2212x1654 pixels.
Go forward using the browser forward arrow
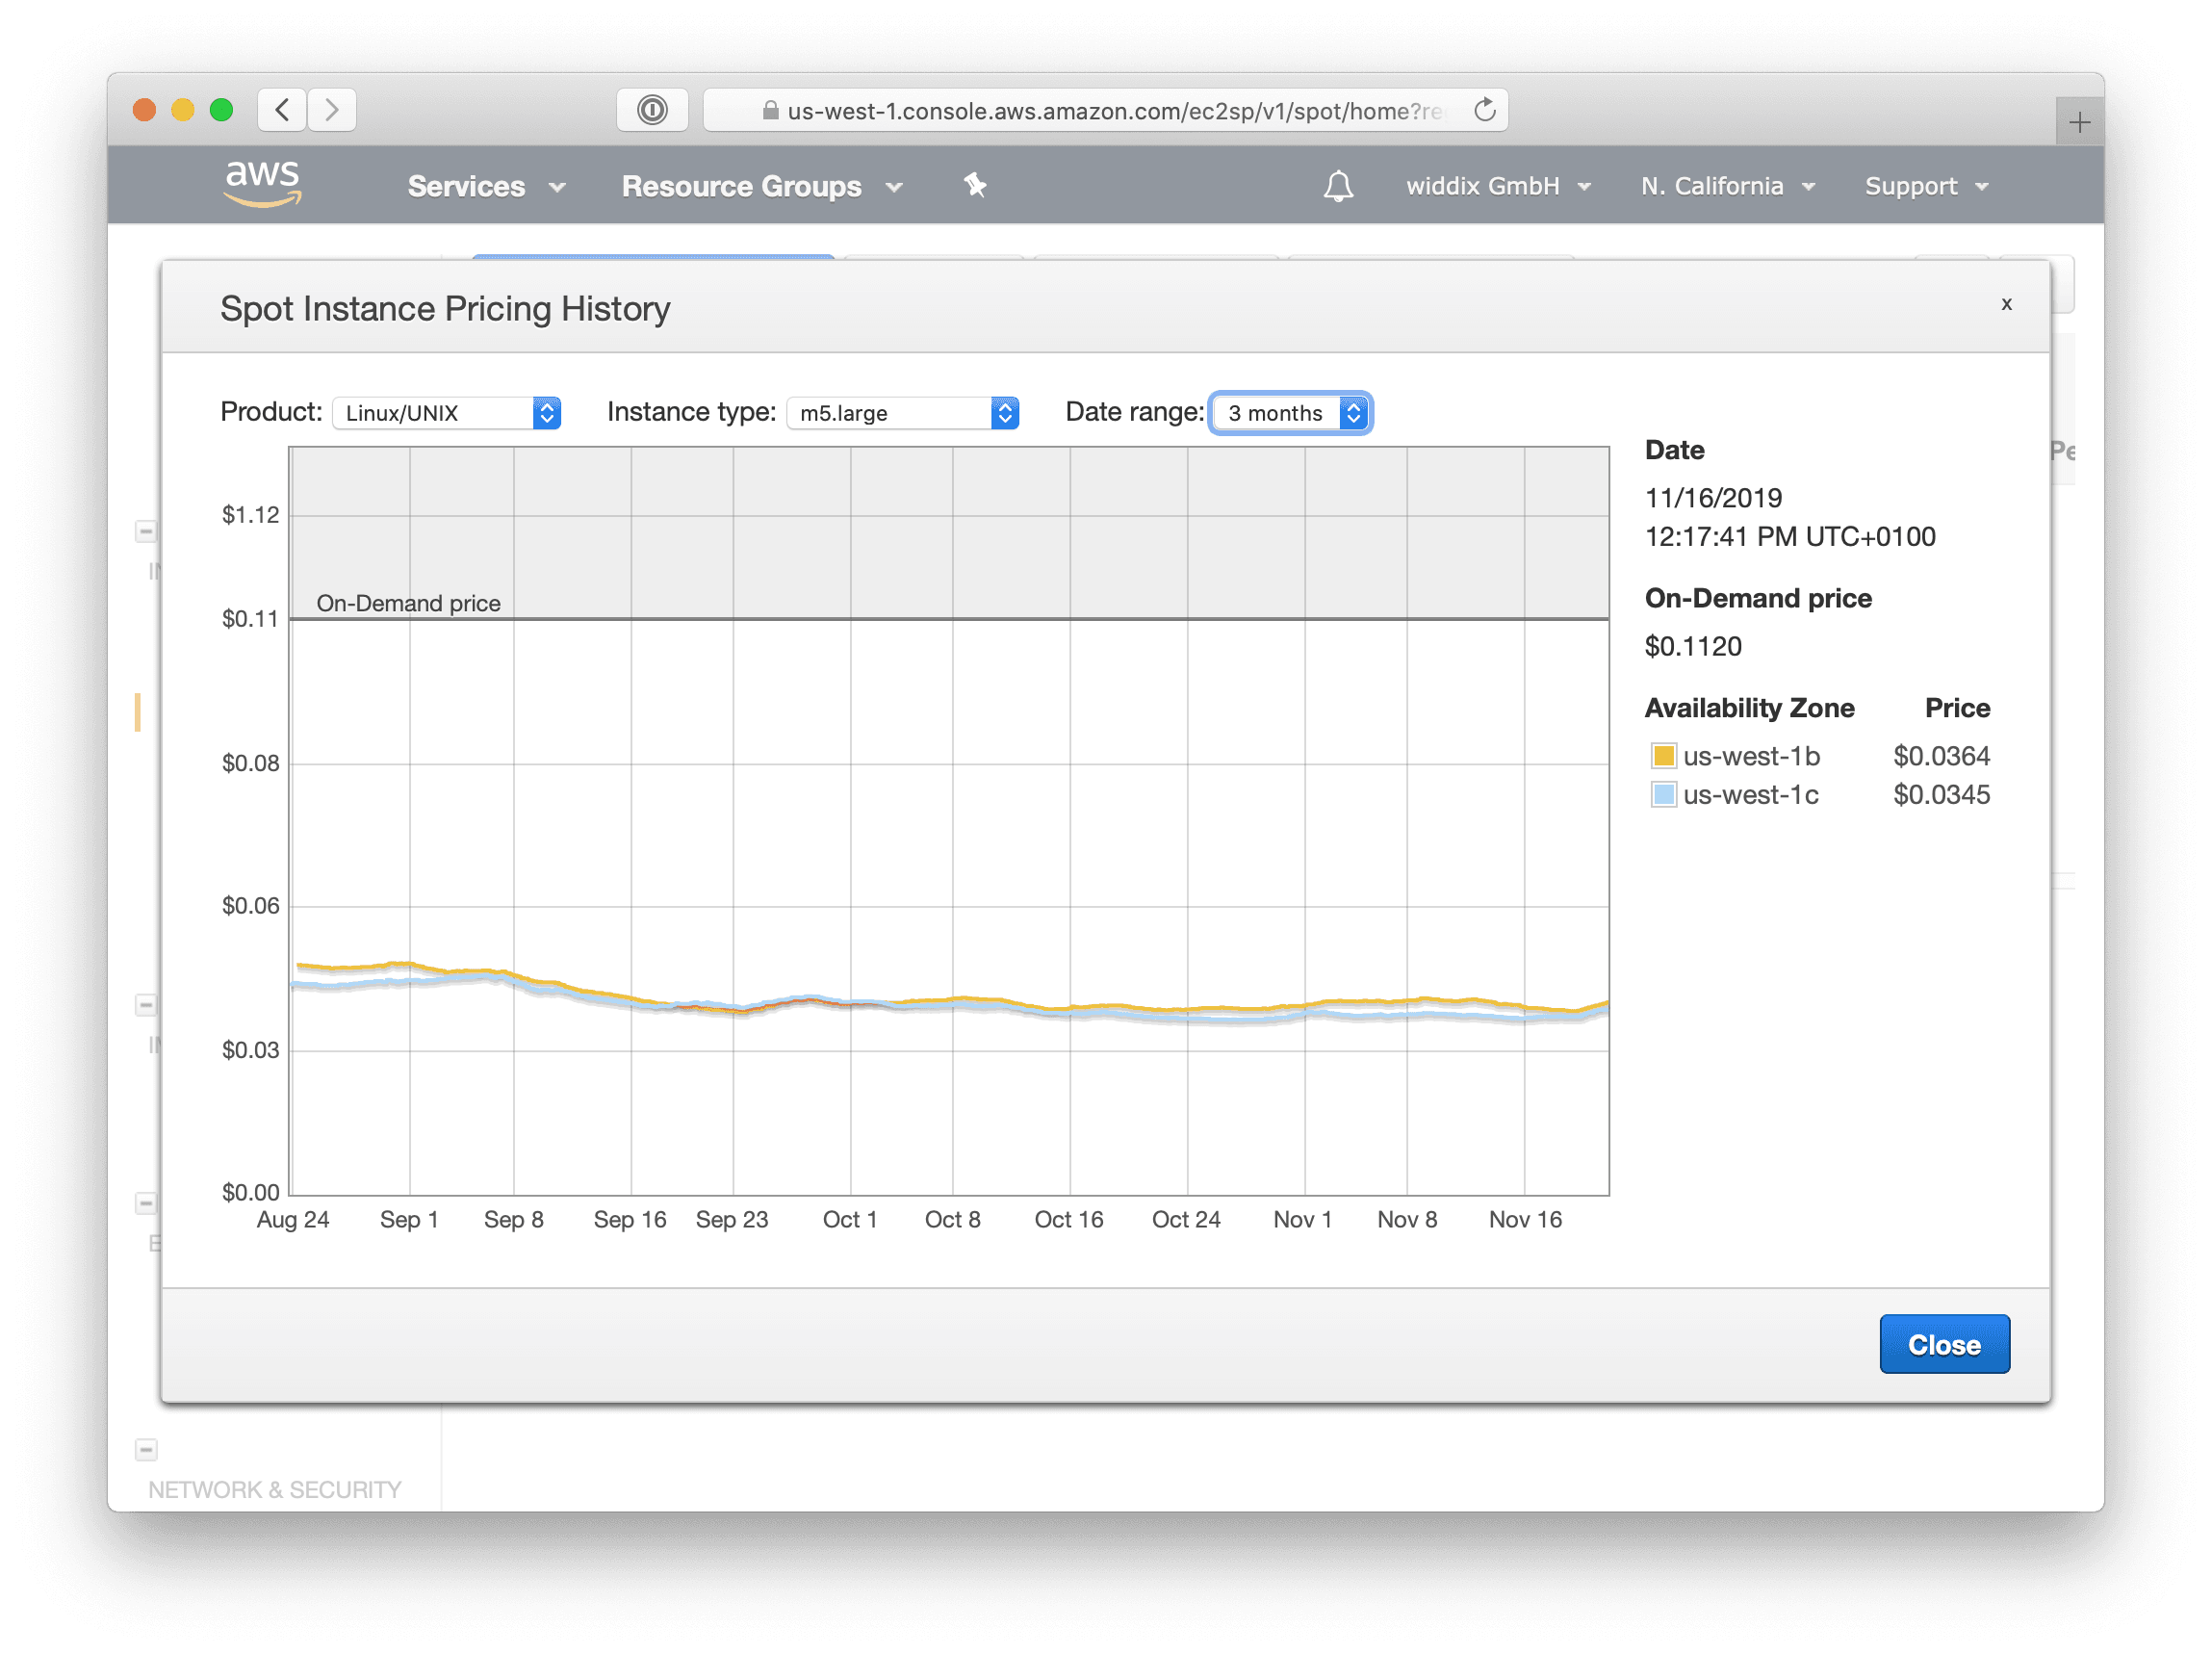tap(332, 110)
